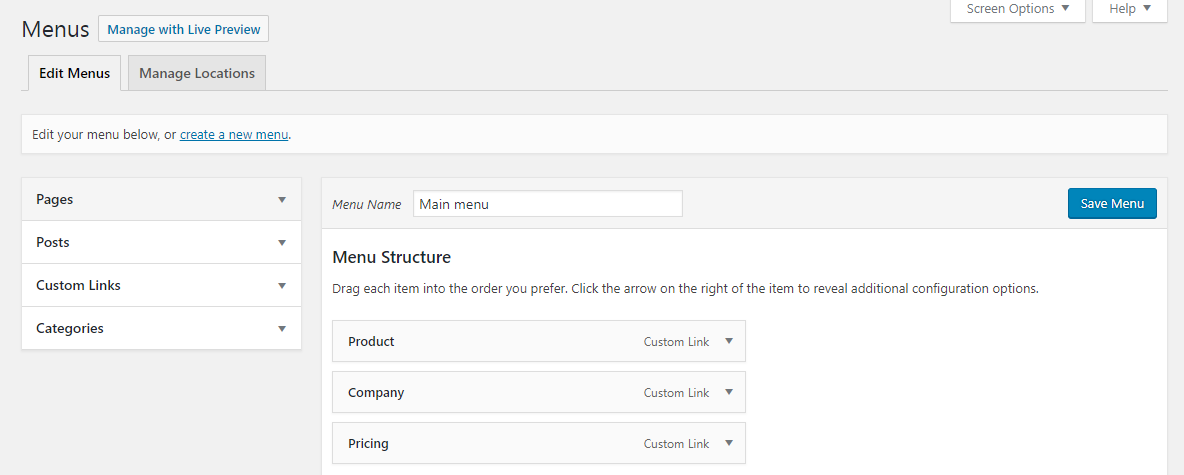Open Pricing menu item options arrow

[729, 443]
